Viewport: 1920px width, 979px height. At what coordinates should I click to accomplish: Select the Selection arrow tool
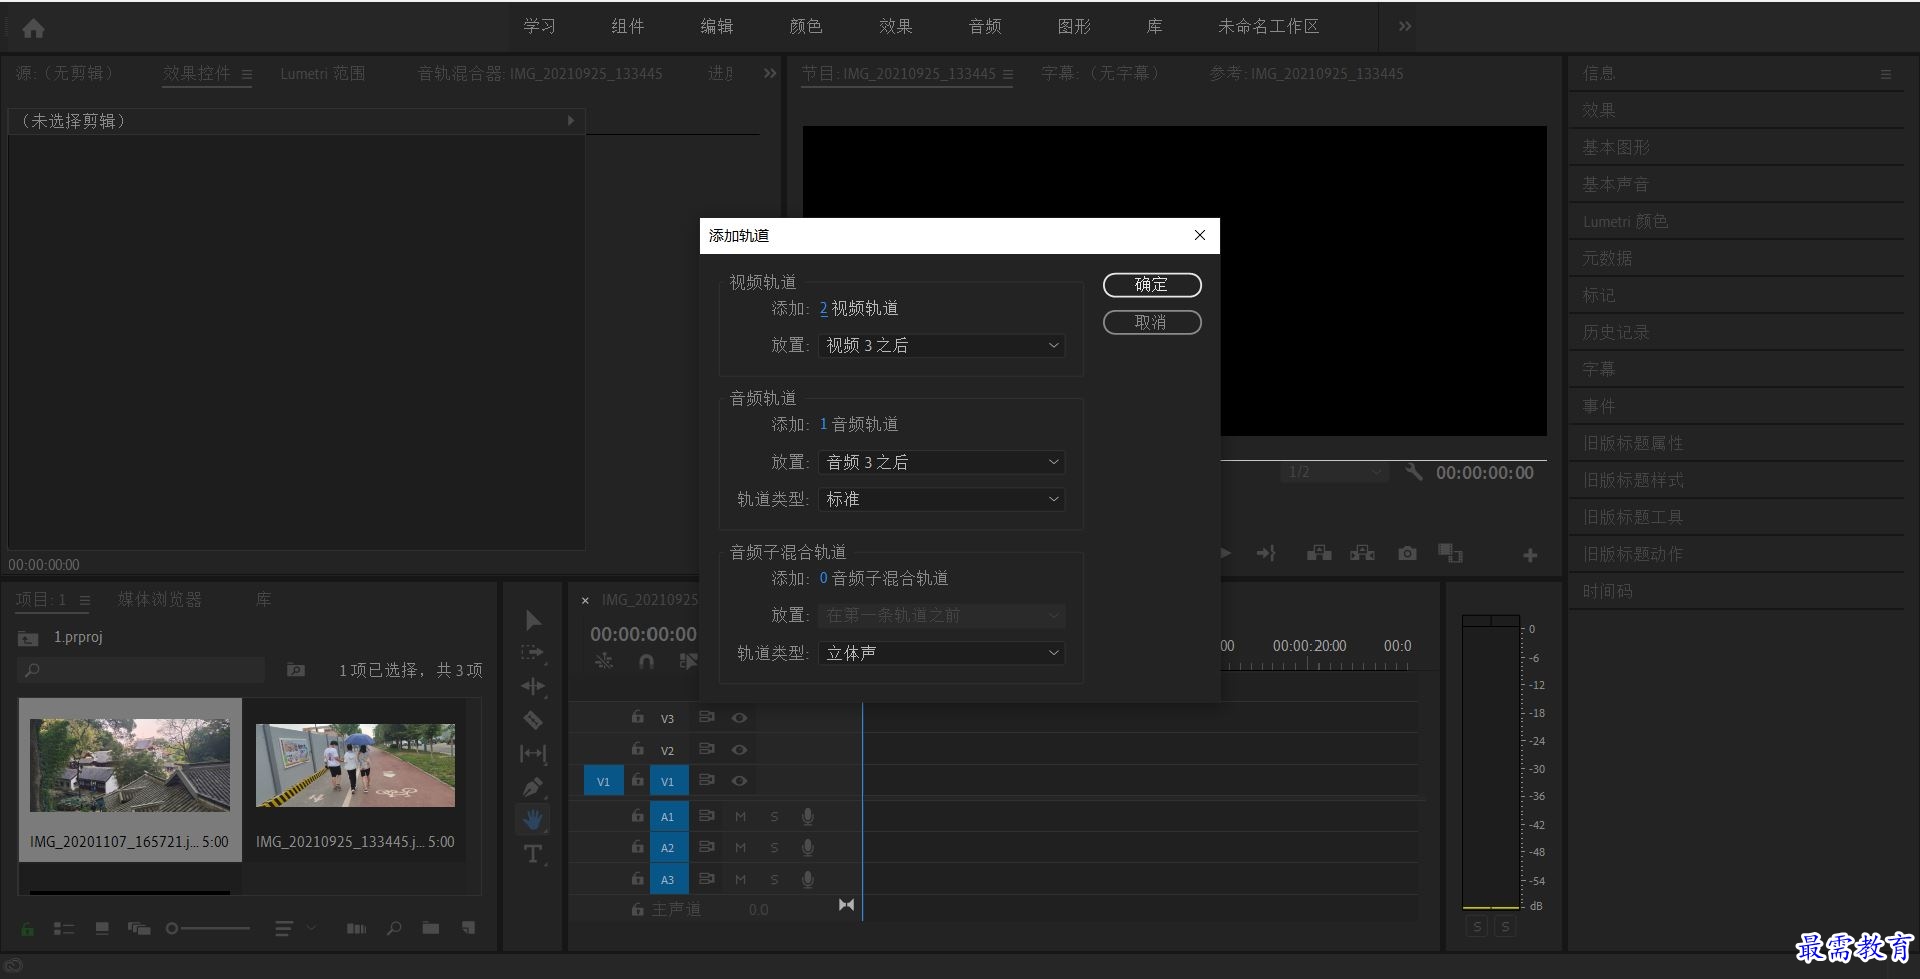[533, 620]
